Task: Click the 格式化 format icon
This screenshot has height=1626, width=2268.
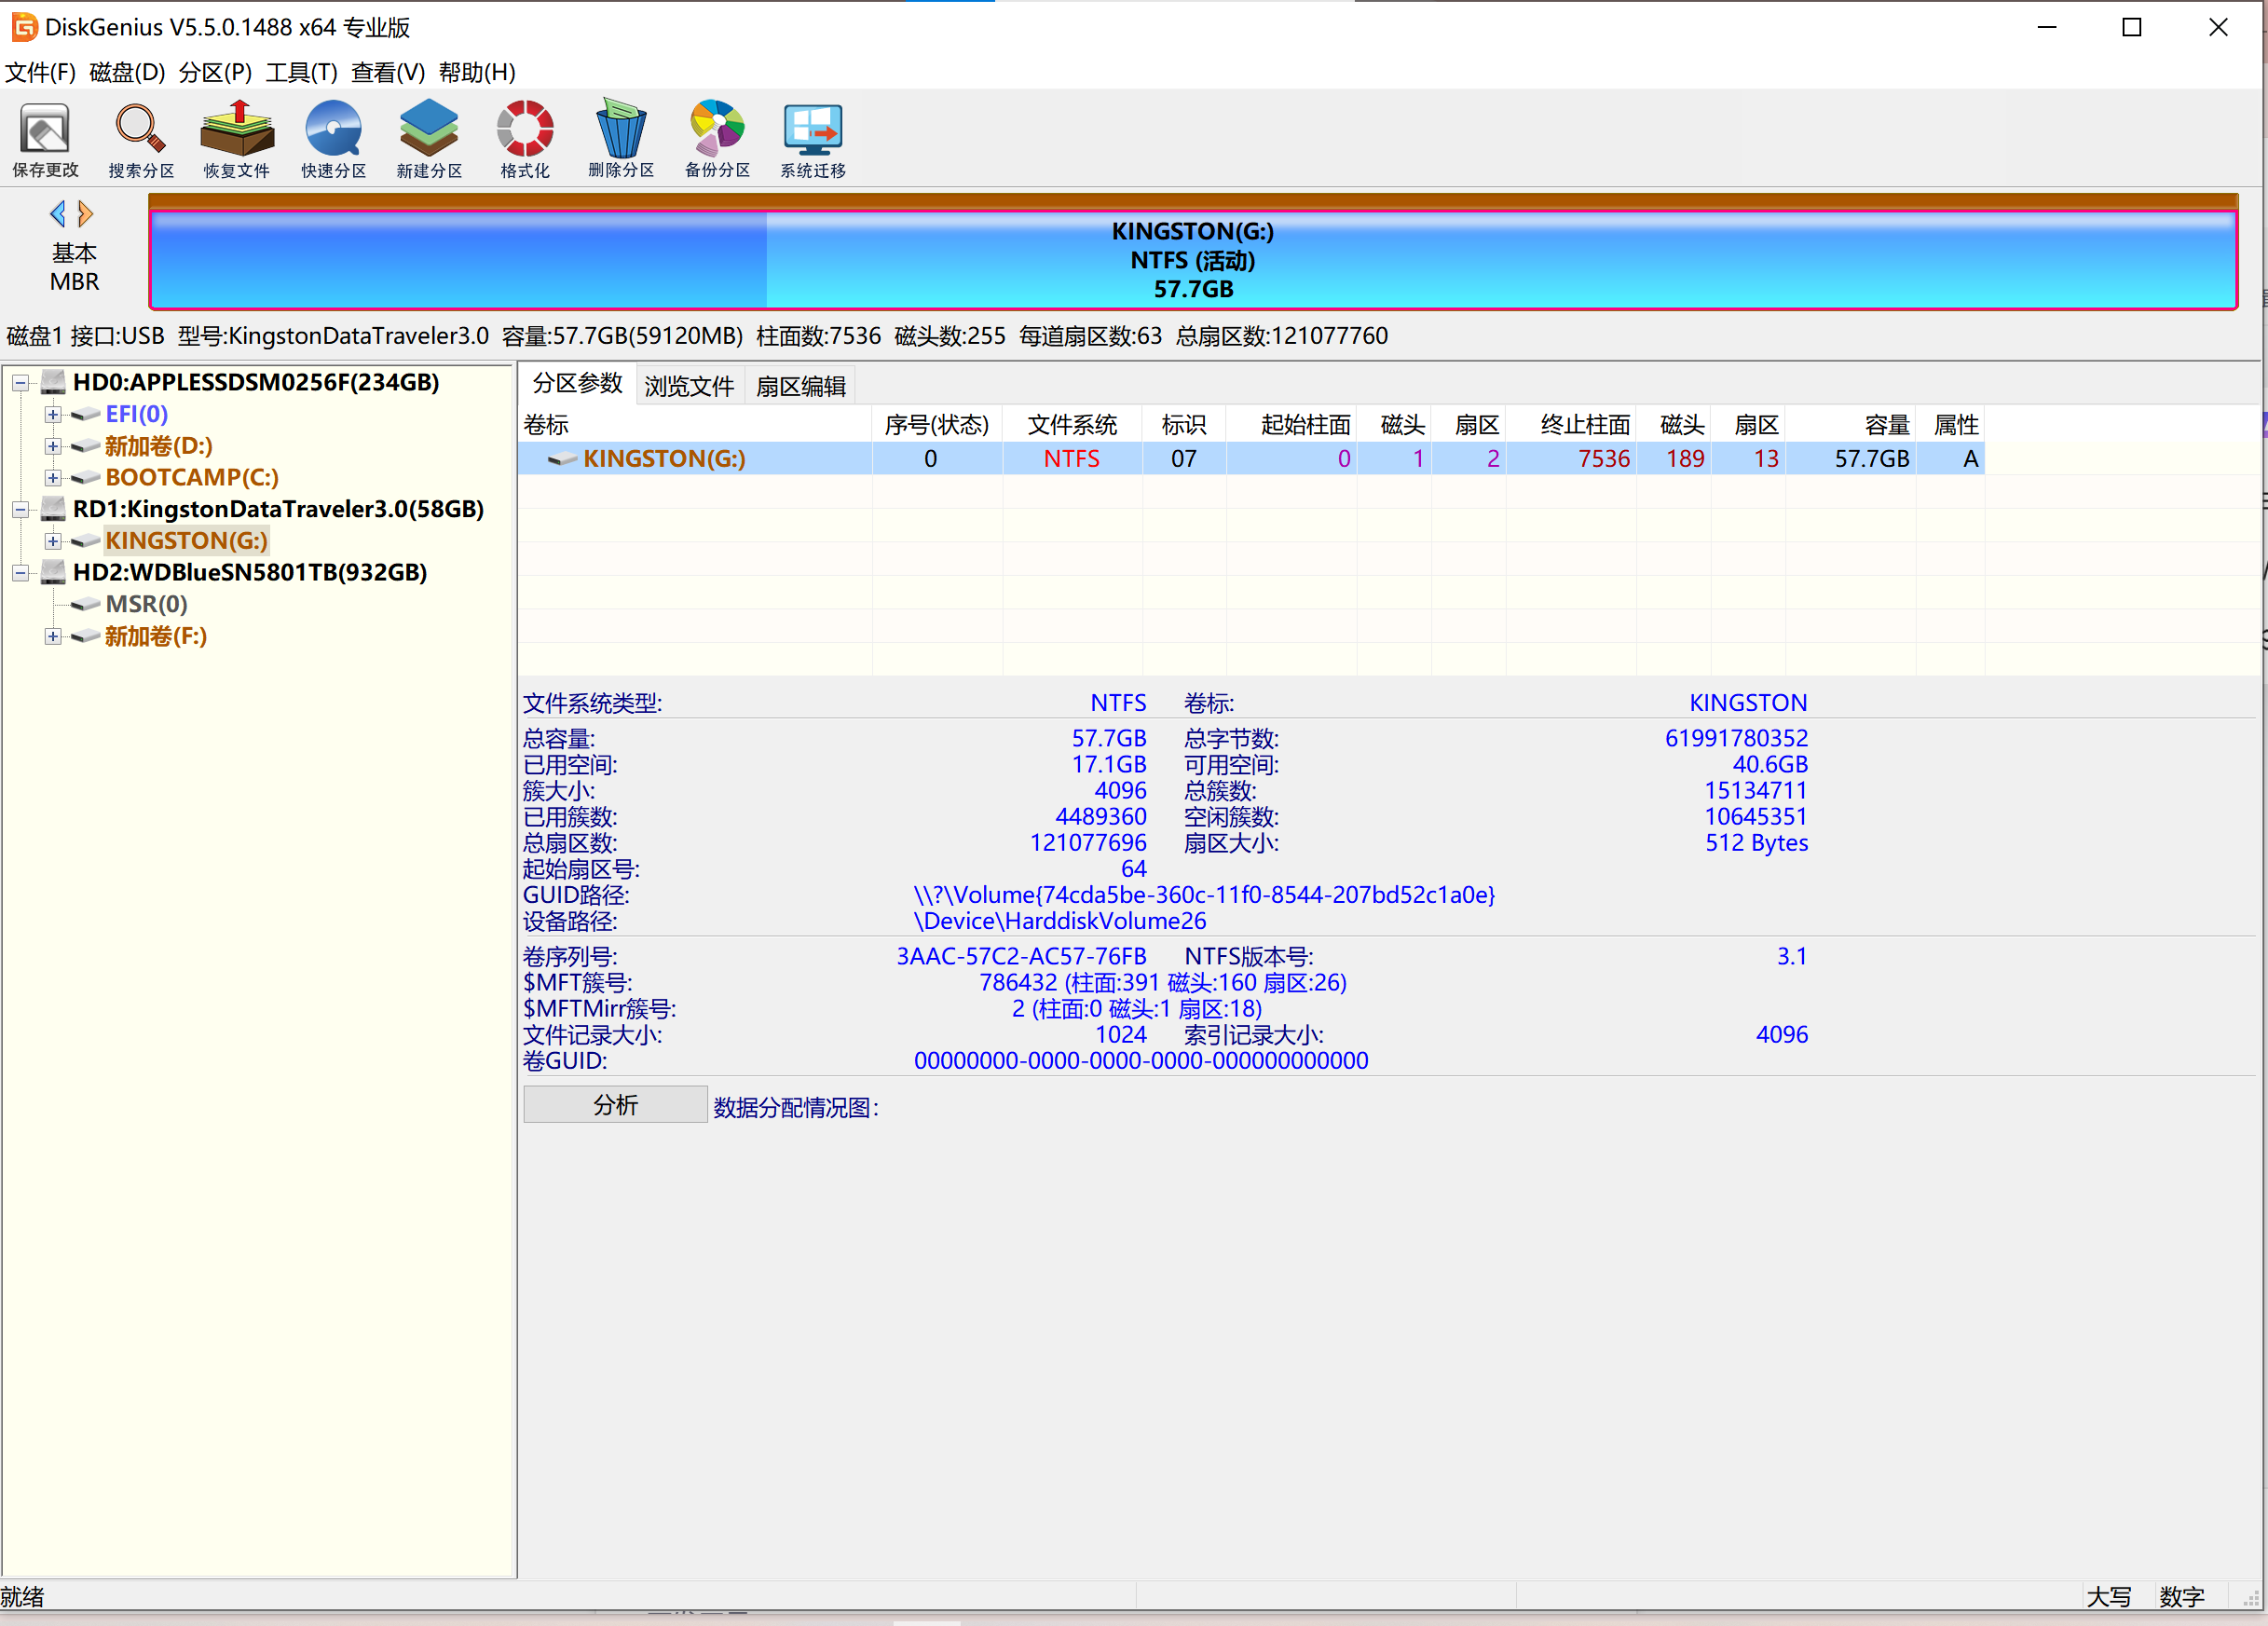Action: point(525,130)
